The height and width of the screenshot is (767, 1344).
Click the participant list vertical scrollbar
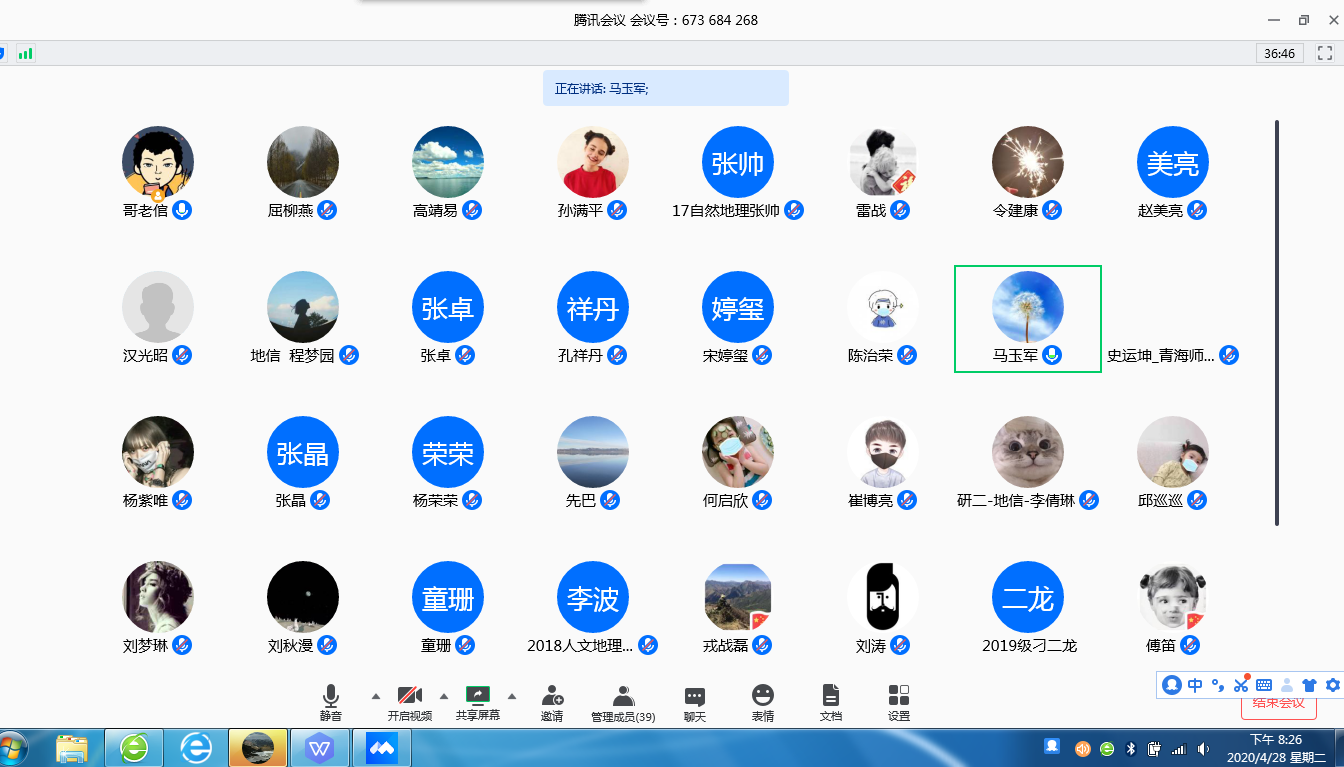pyautogui.click(x=1277, y=322)
